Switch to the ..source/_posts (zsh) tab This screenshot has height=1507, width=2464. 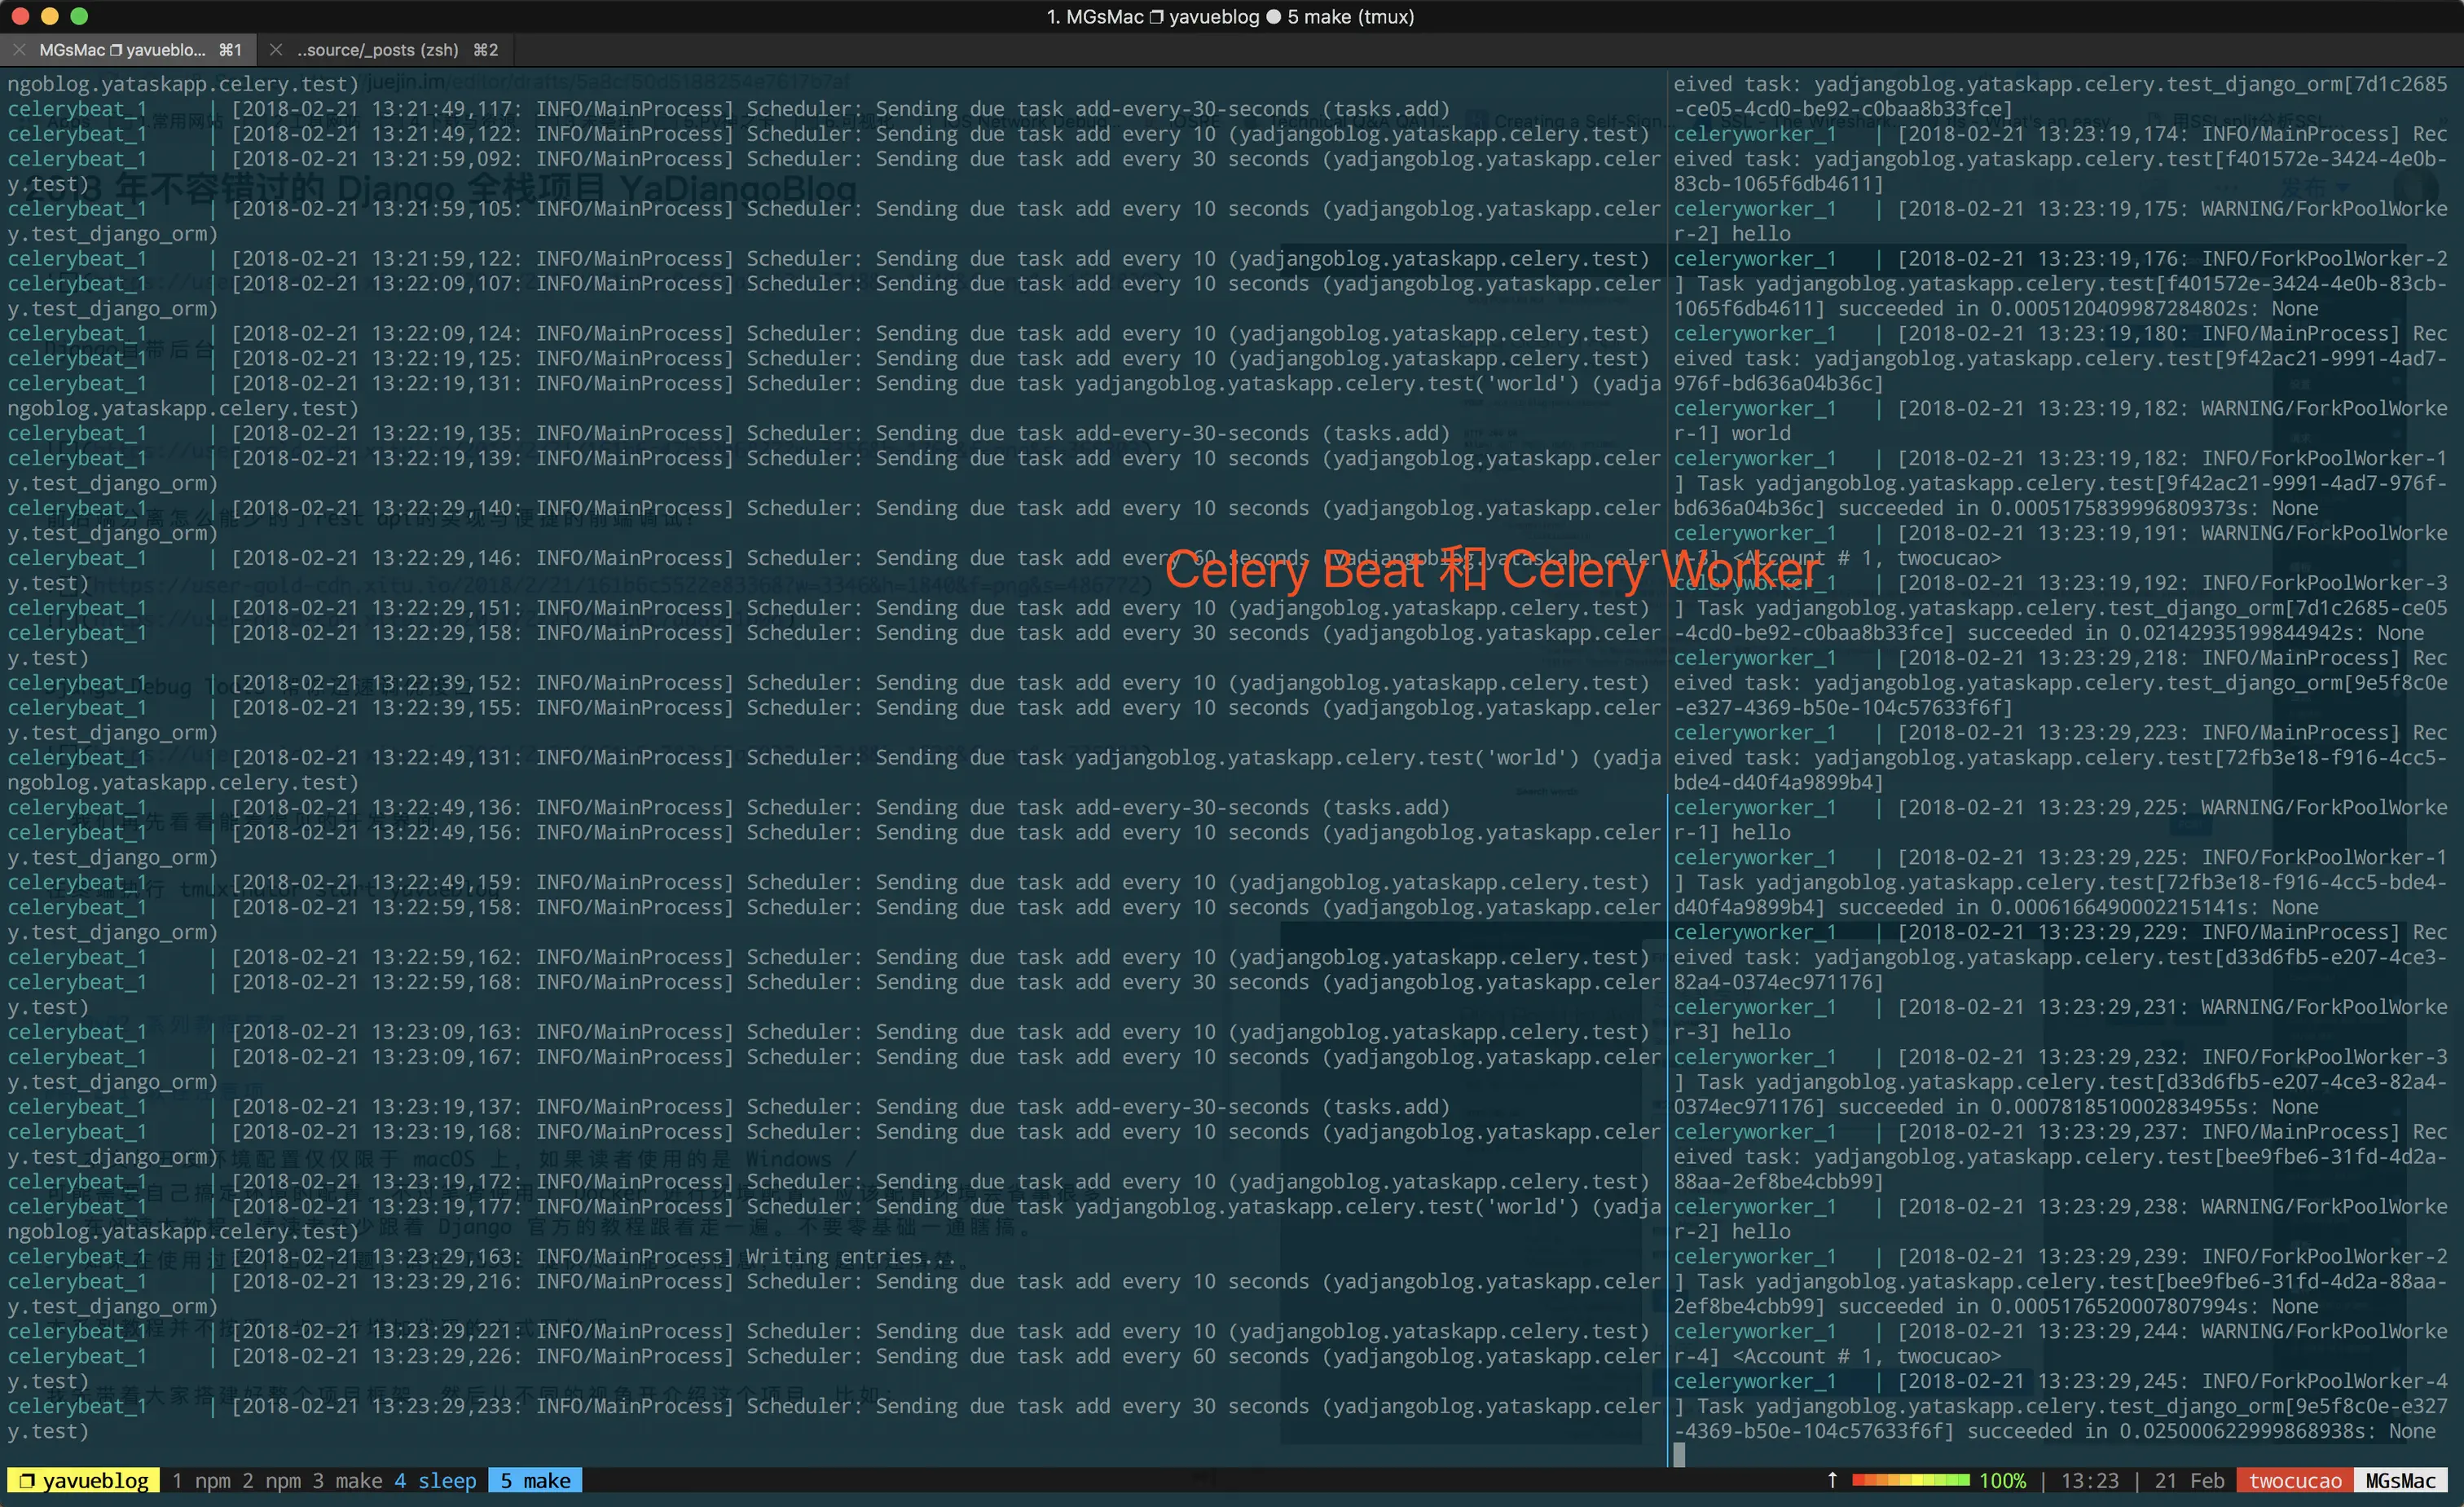[380, 49]
